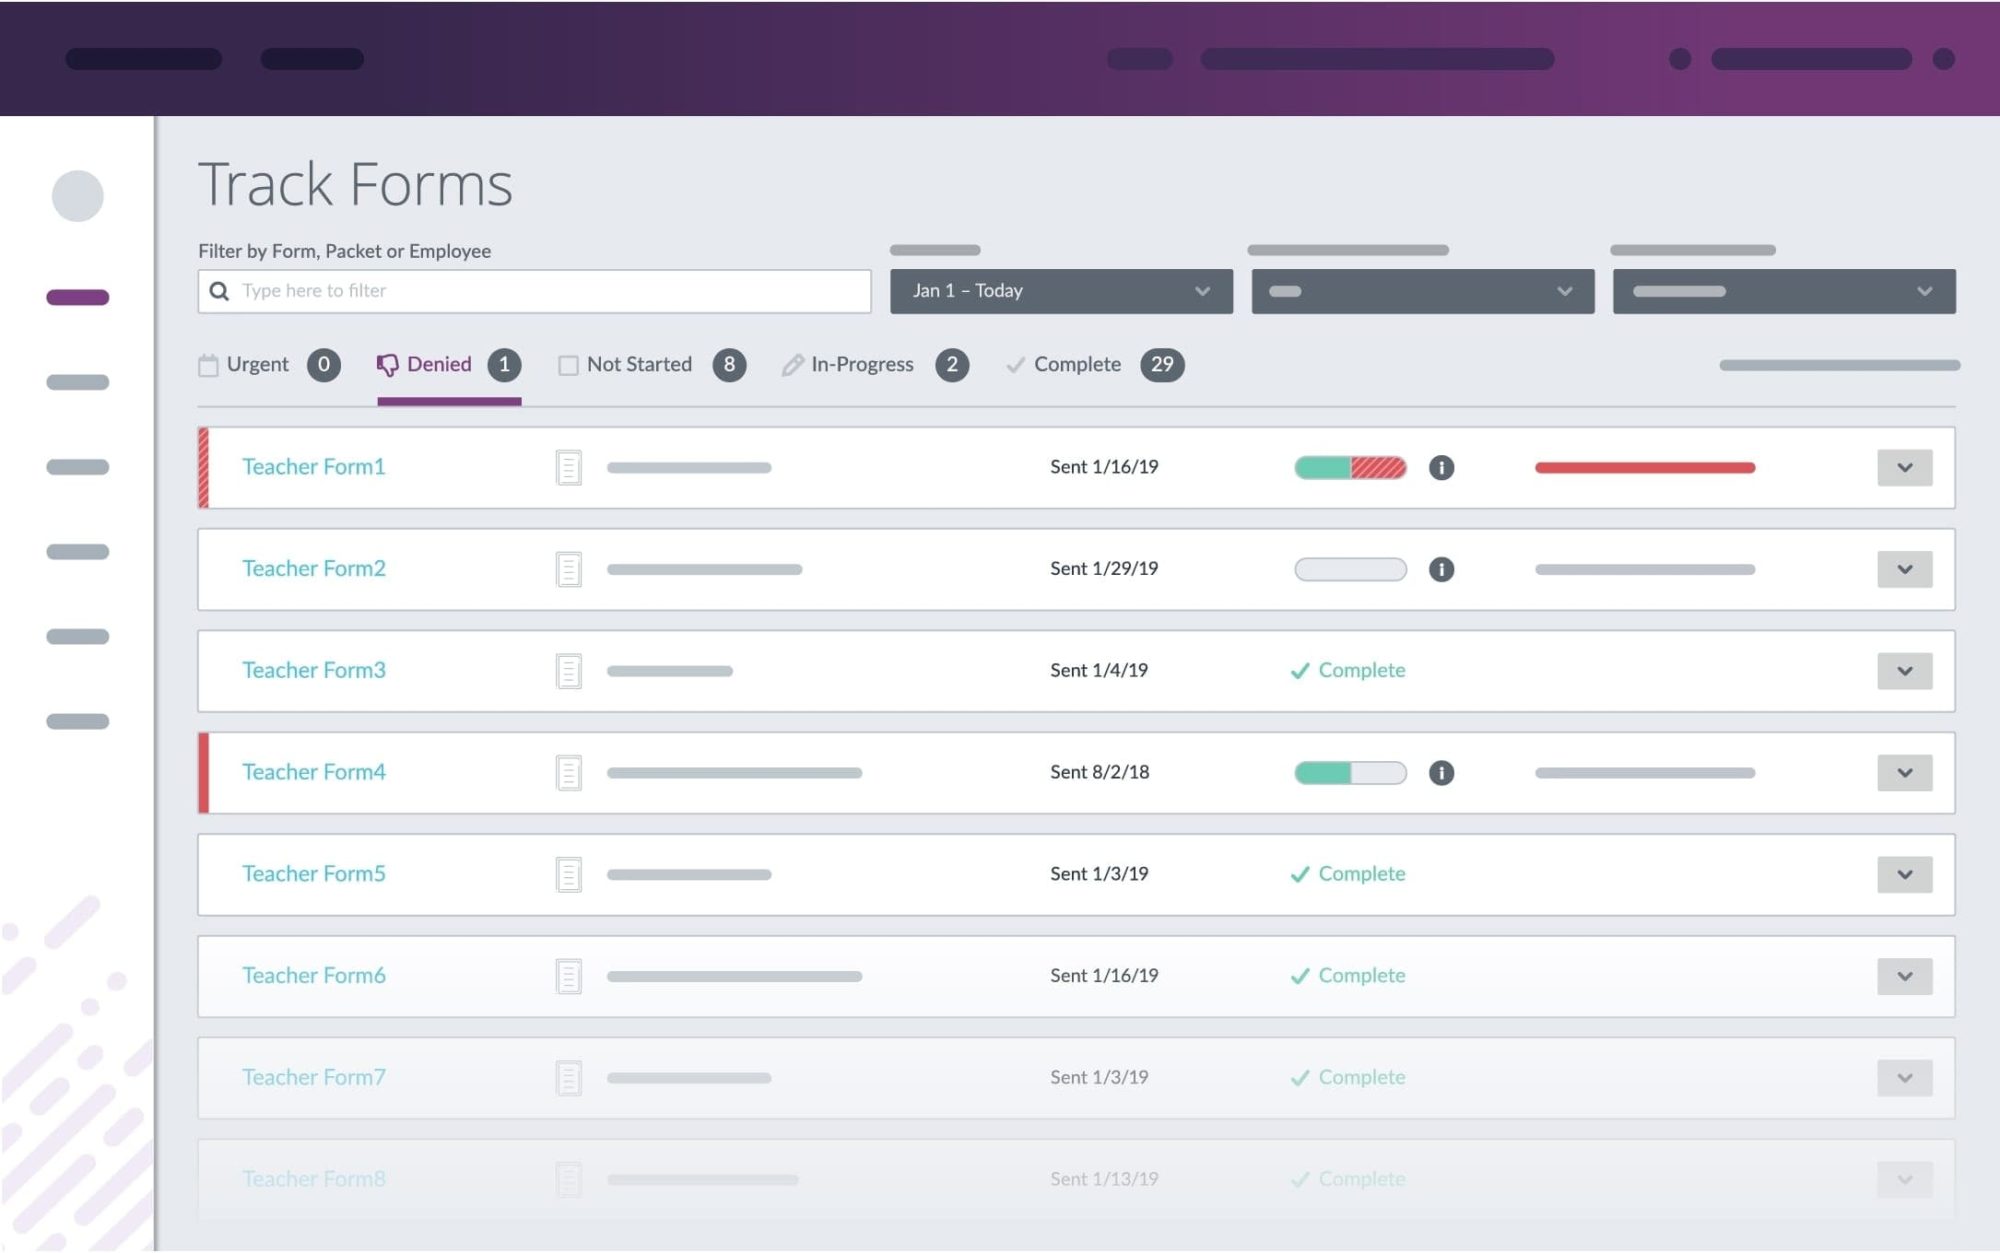This screenshot has width=2000, height=1253.
Task: Click the urgent calendar icon tab
Action: pos(206,364)
